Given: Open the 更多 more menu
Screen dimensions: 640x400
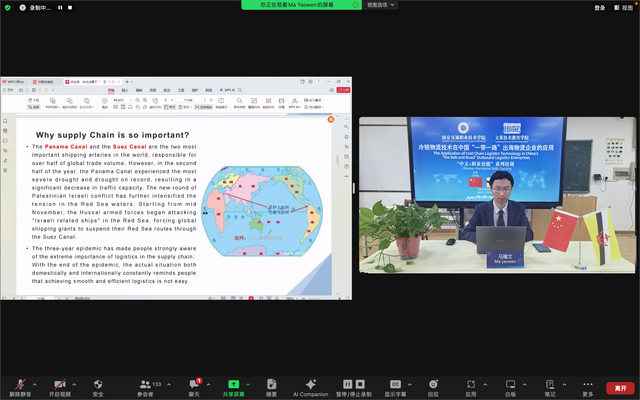Looking at the screenshot, I should pyautogui.click(x=587, y=386).
